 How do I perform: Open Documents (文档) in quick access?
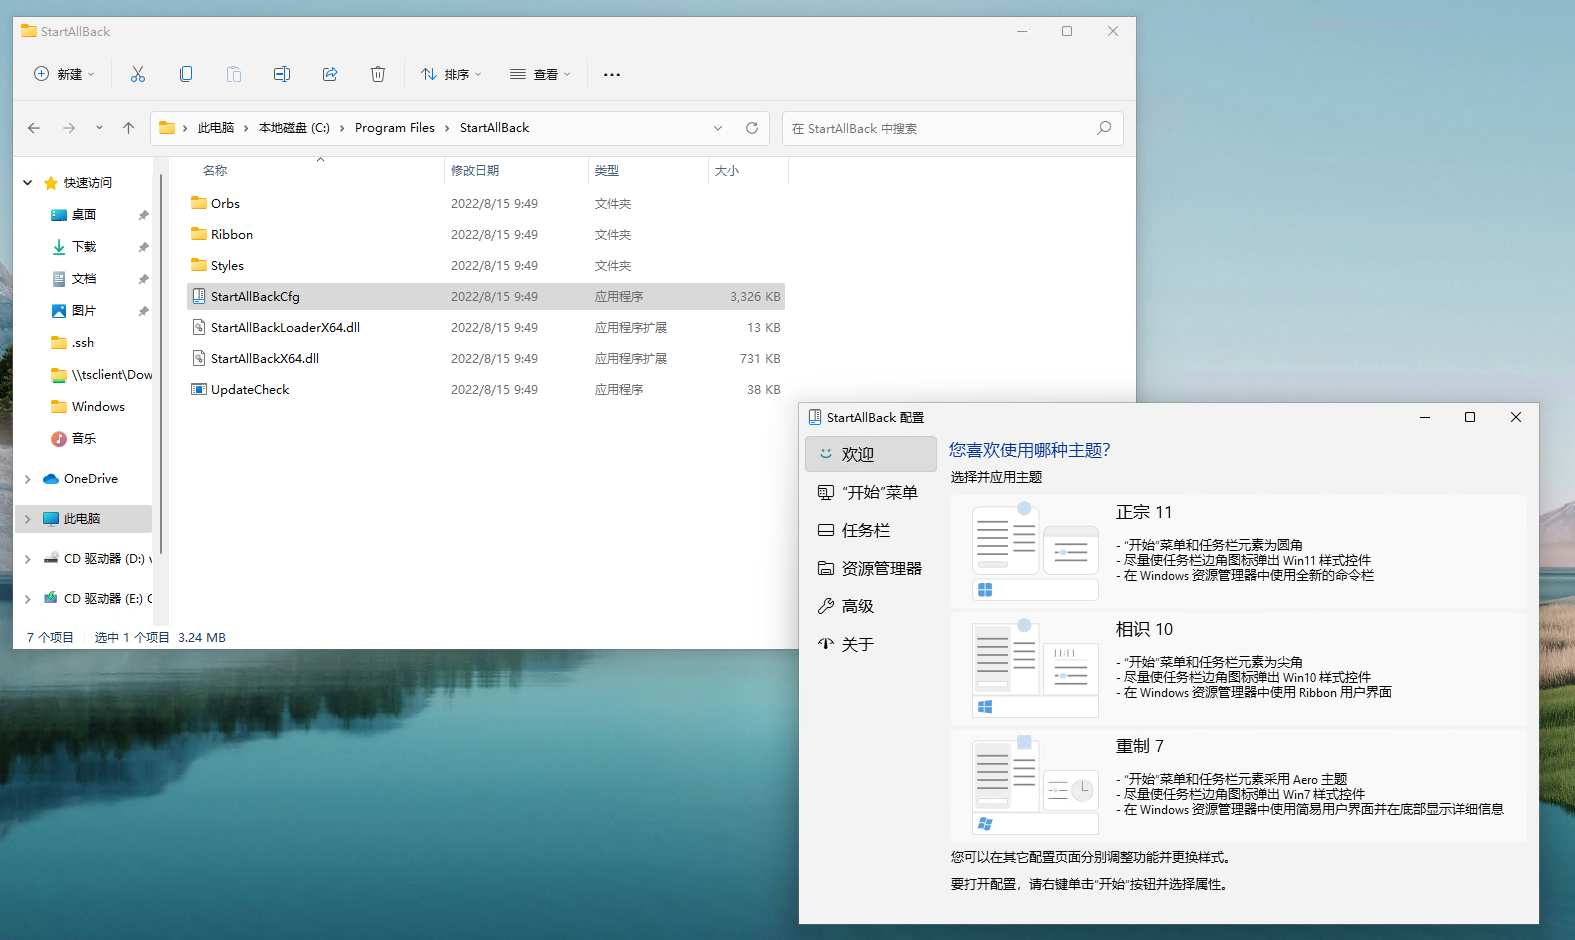point(85,278)
